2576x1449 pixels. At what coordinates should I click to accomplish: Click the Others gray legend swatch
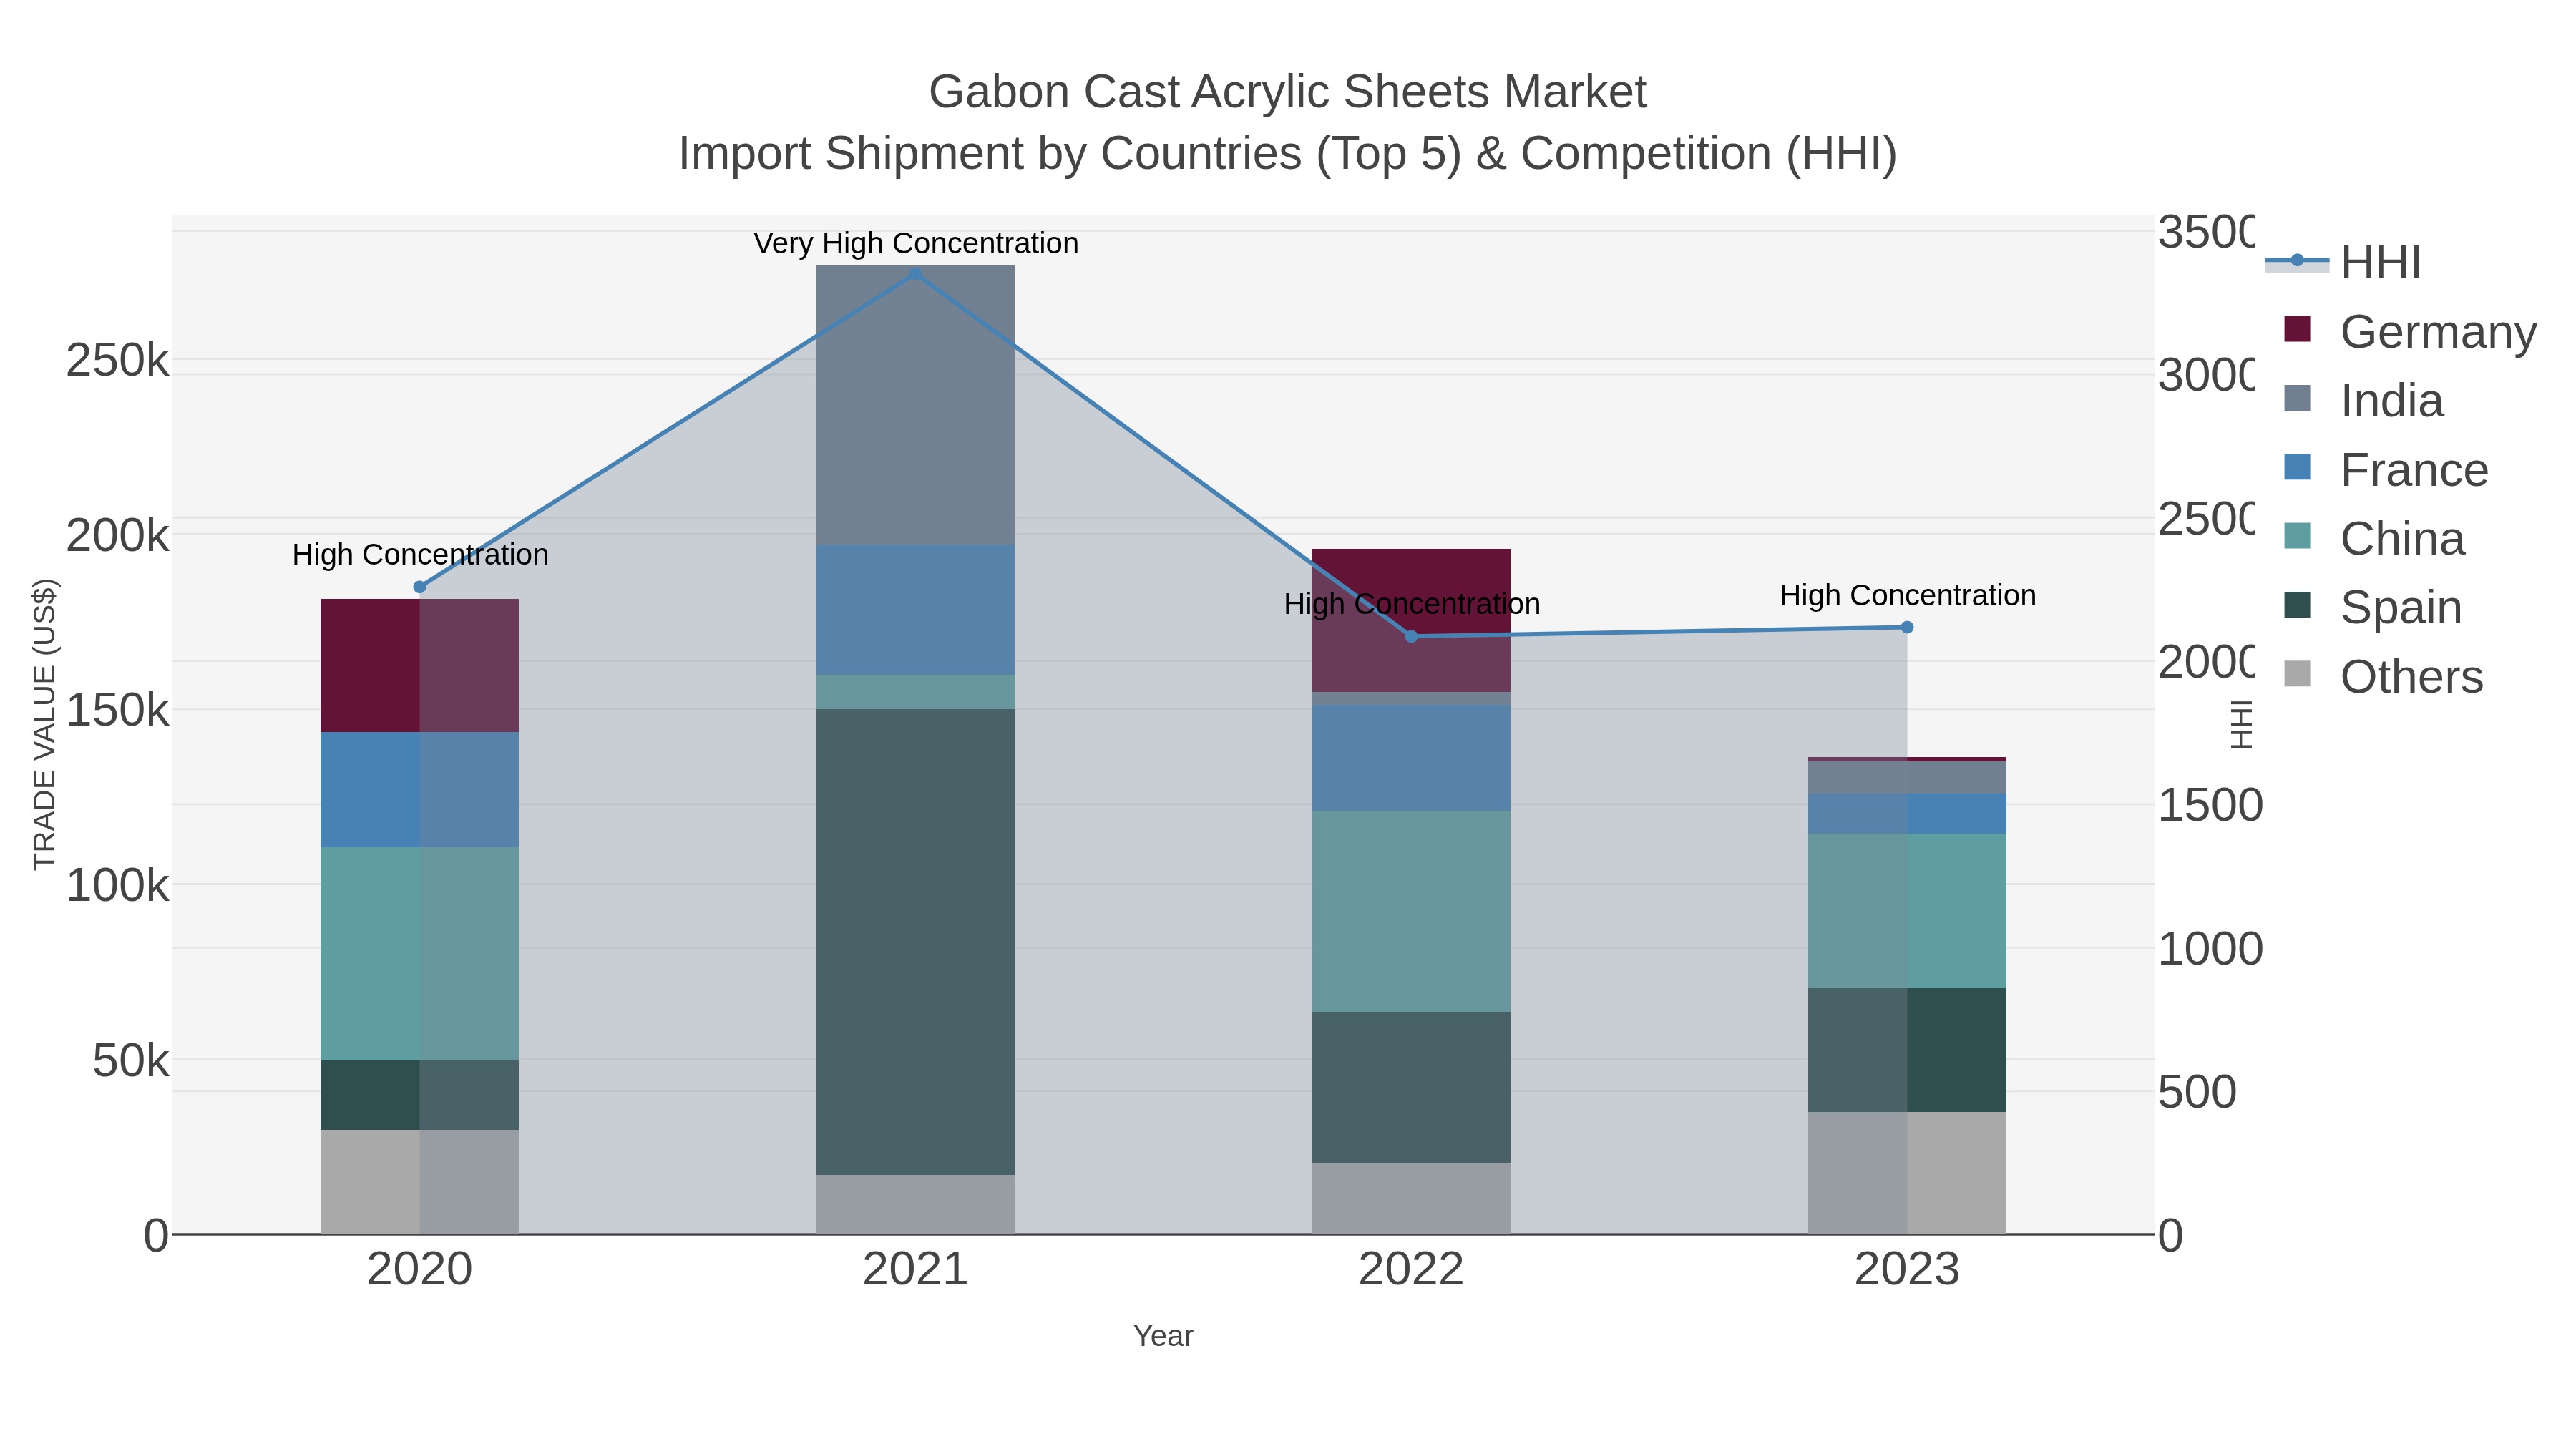coord(2298,674)
